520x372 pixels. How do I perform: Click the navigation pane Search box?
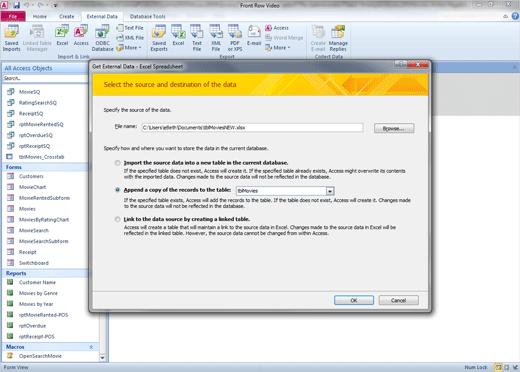(45, 78)
